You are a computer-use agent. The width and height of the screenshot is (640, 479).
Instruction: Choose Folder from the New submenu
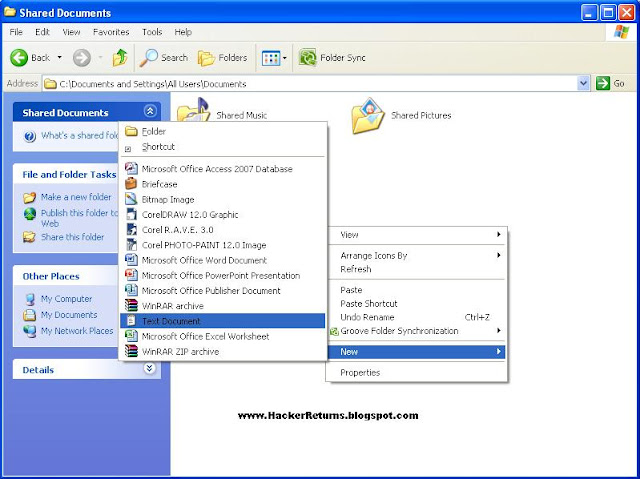pyautogui.click(x=223, y=131)
